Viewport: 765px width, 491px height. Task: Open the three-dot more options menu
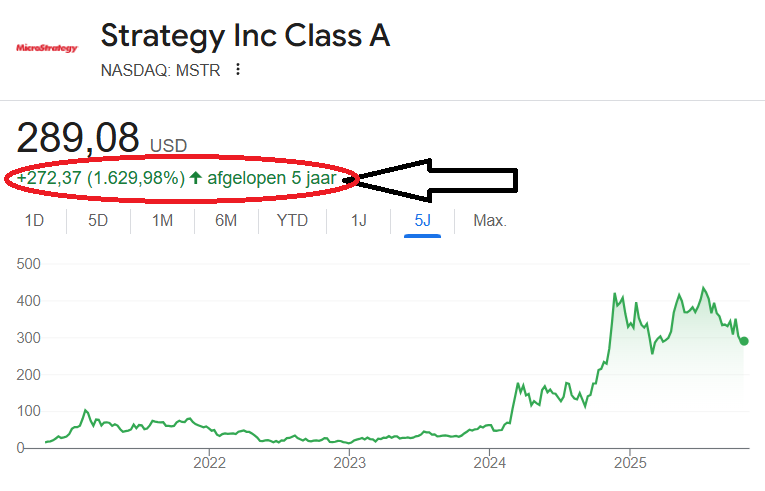(238, 70)
